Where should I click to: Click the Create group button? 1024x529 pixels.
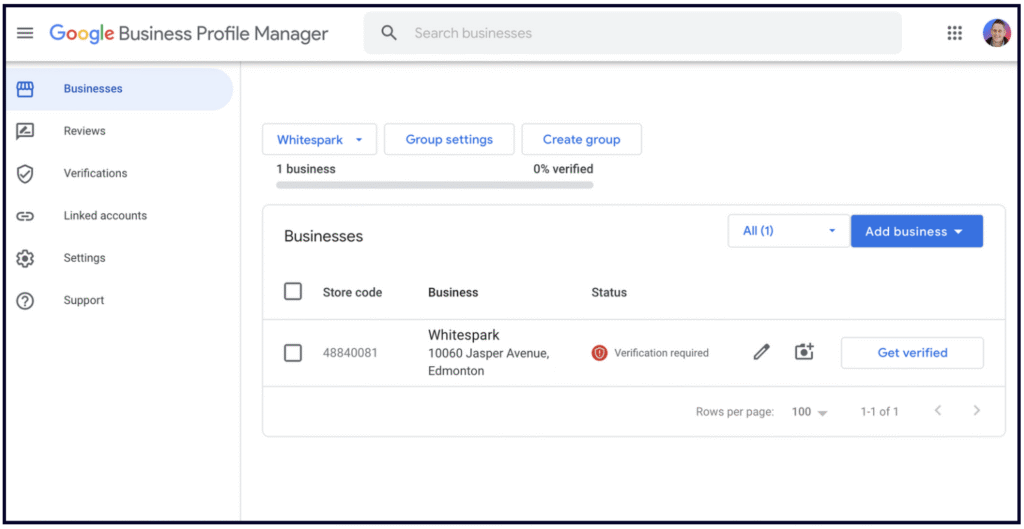[x=581, y=140]
